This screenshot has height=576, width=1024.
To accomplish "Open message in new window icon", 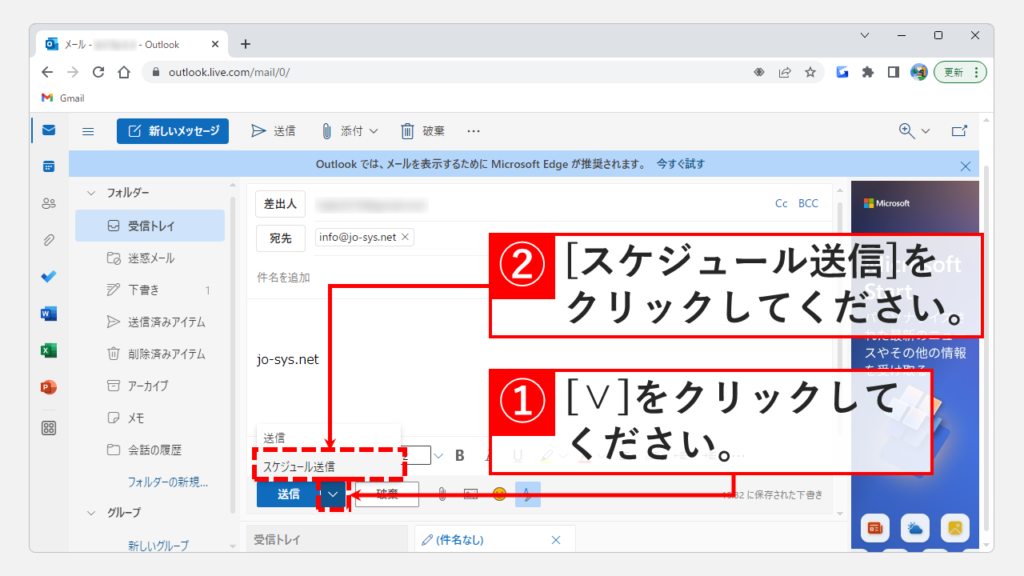I will point(959,131).
